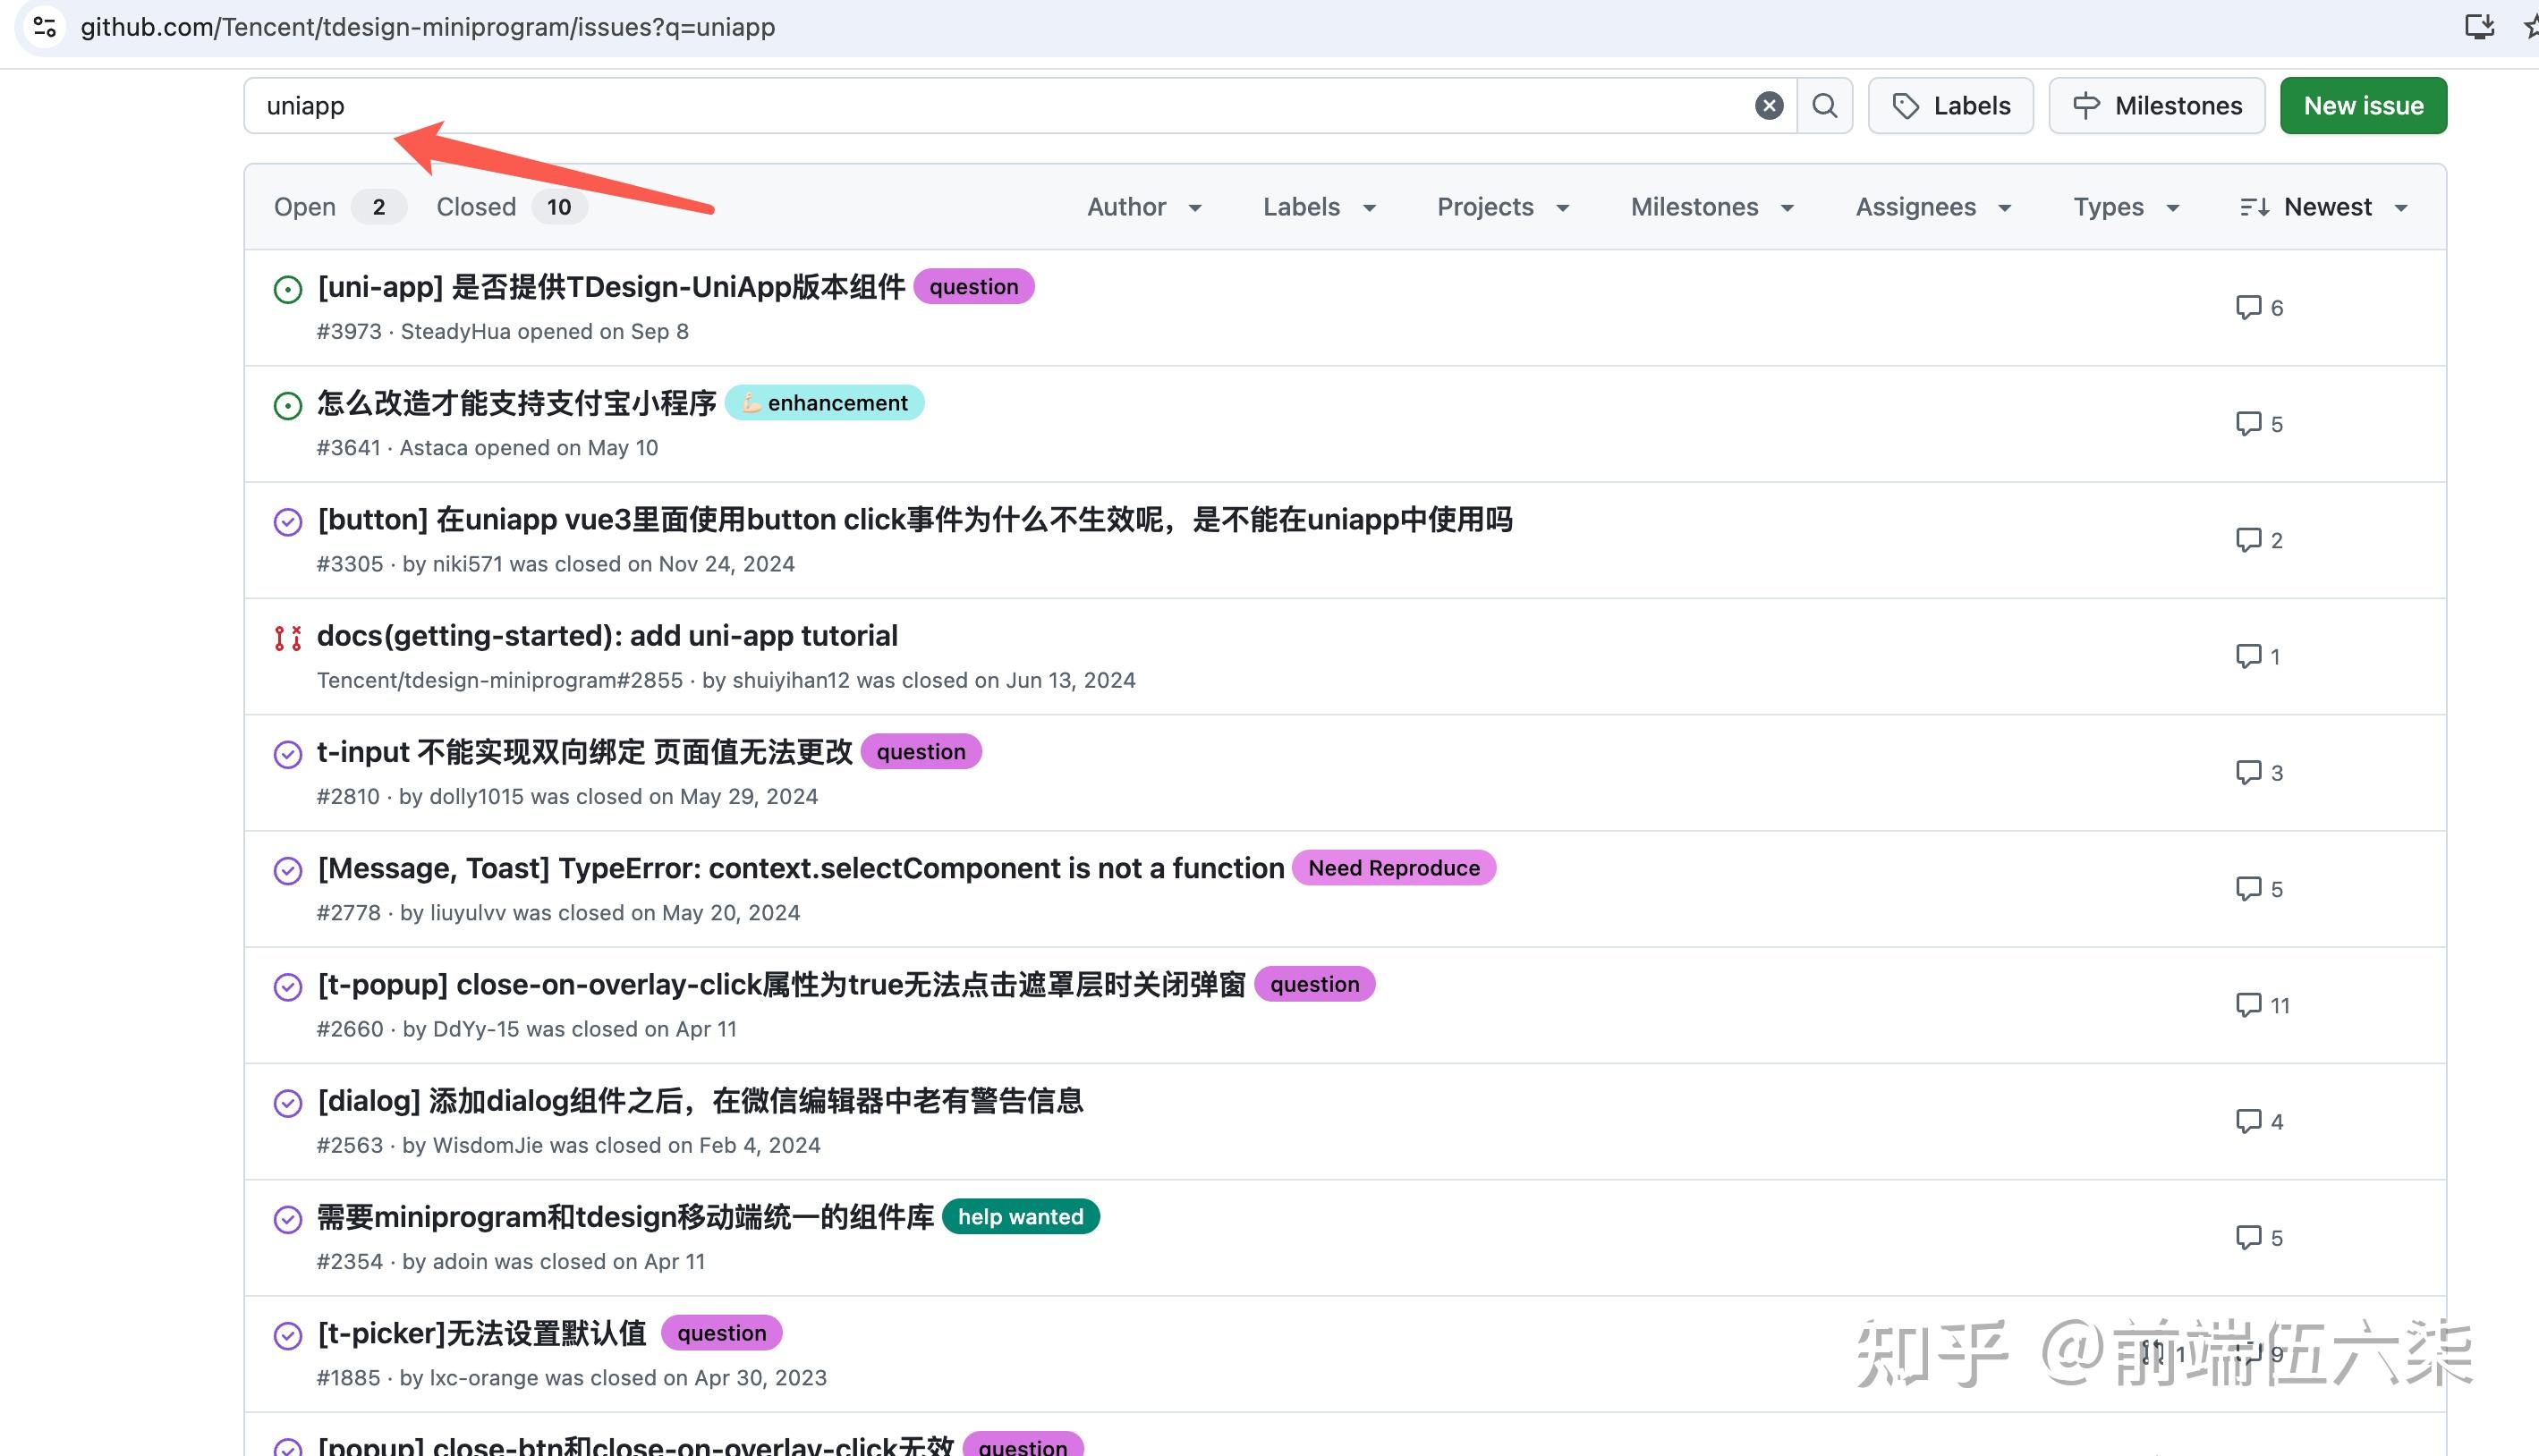Expand the Labels filter dropdown

tap(1320, 207)
